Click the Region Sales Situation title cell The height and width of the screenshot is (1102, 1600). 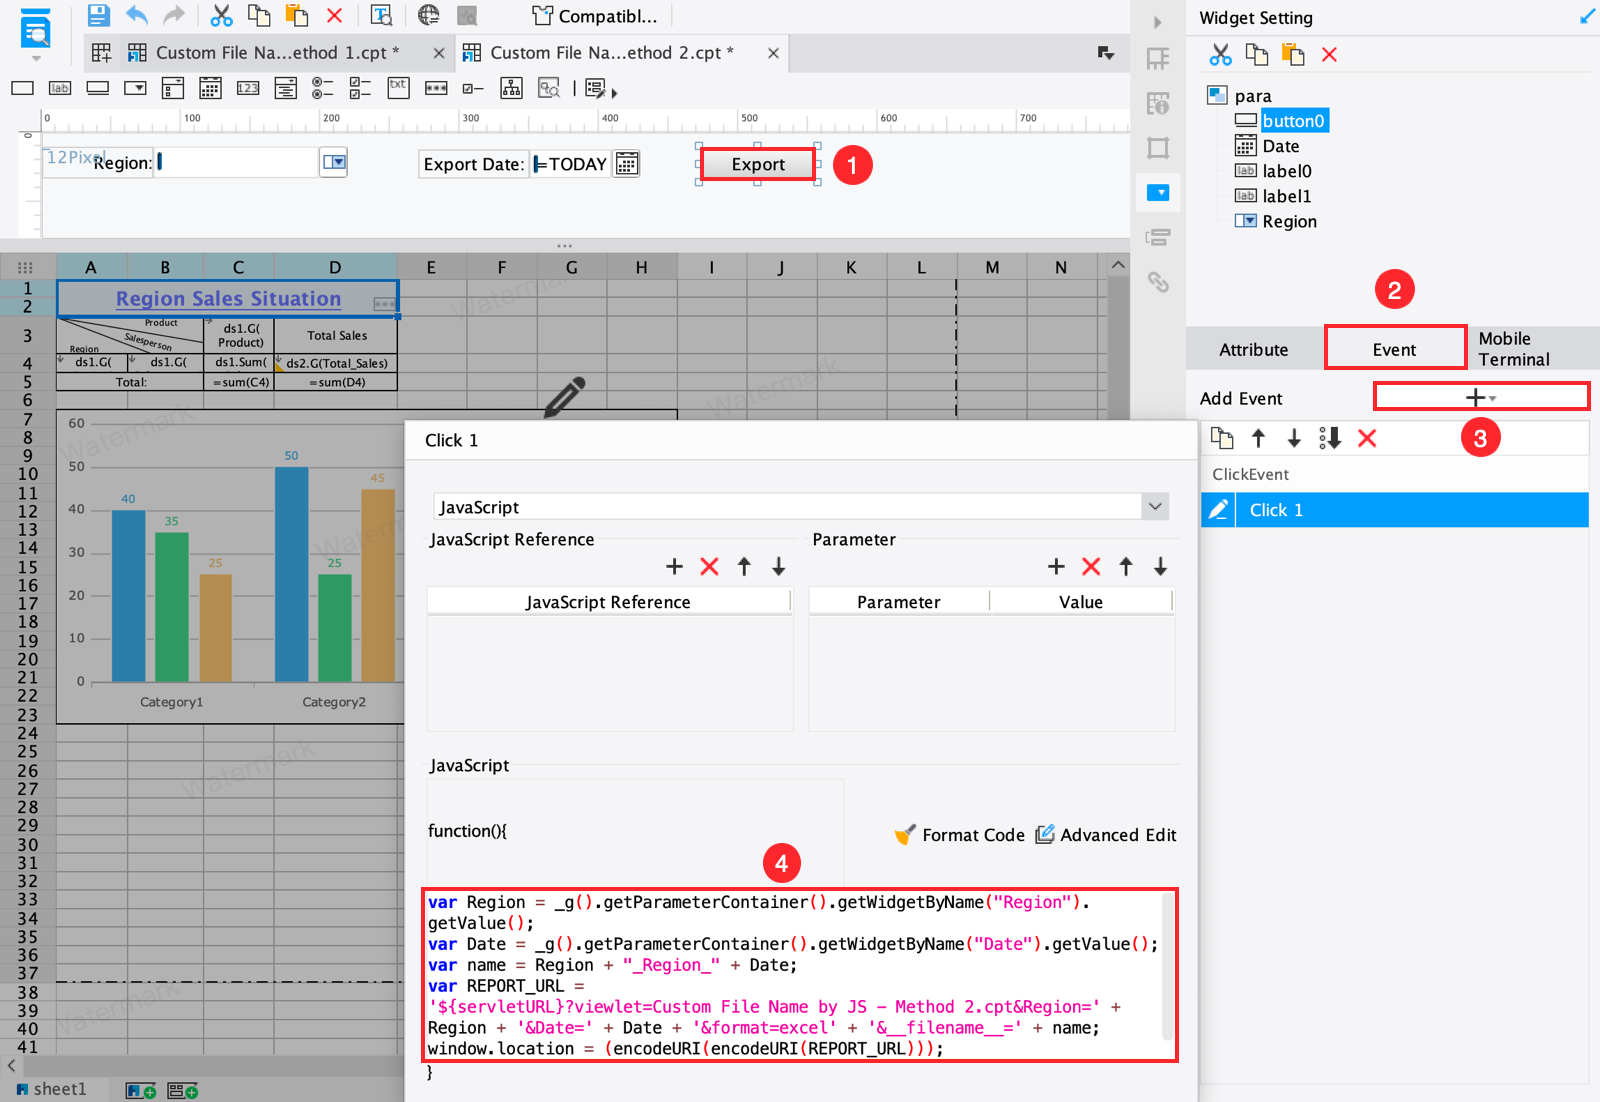click(x=228, y=298)
